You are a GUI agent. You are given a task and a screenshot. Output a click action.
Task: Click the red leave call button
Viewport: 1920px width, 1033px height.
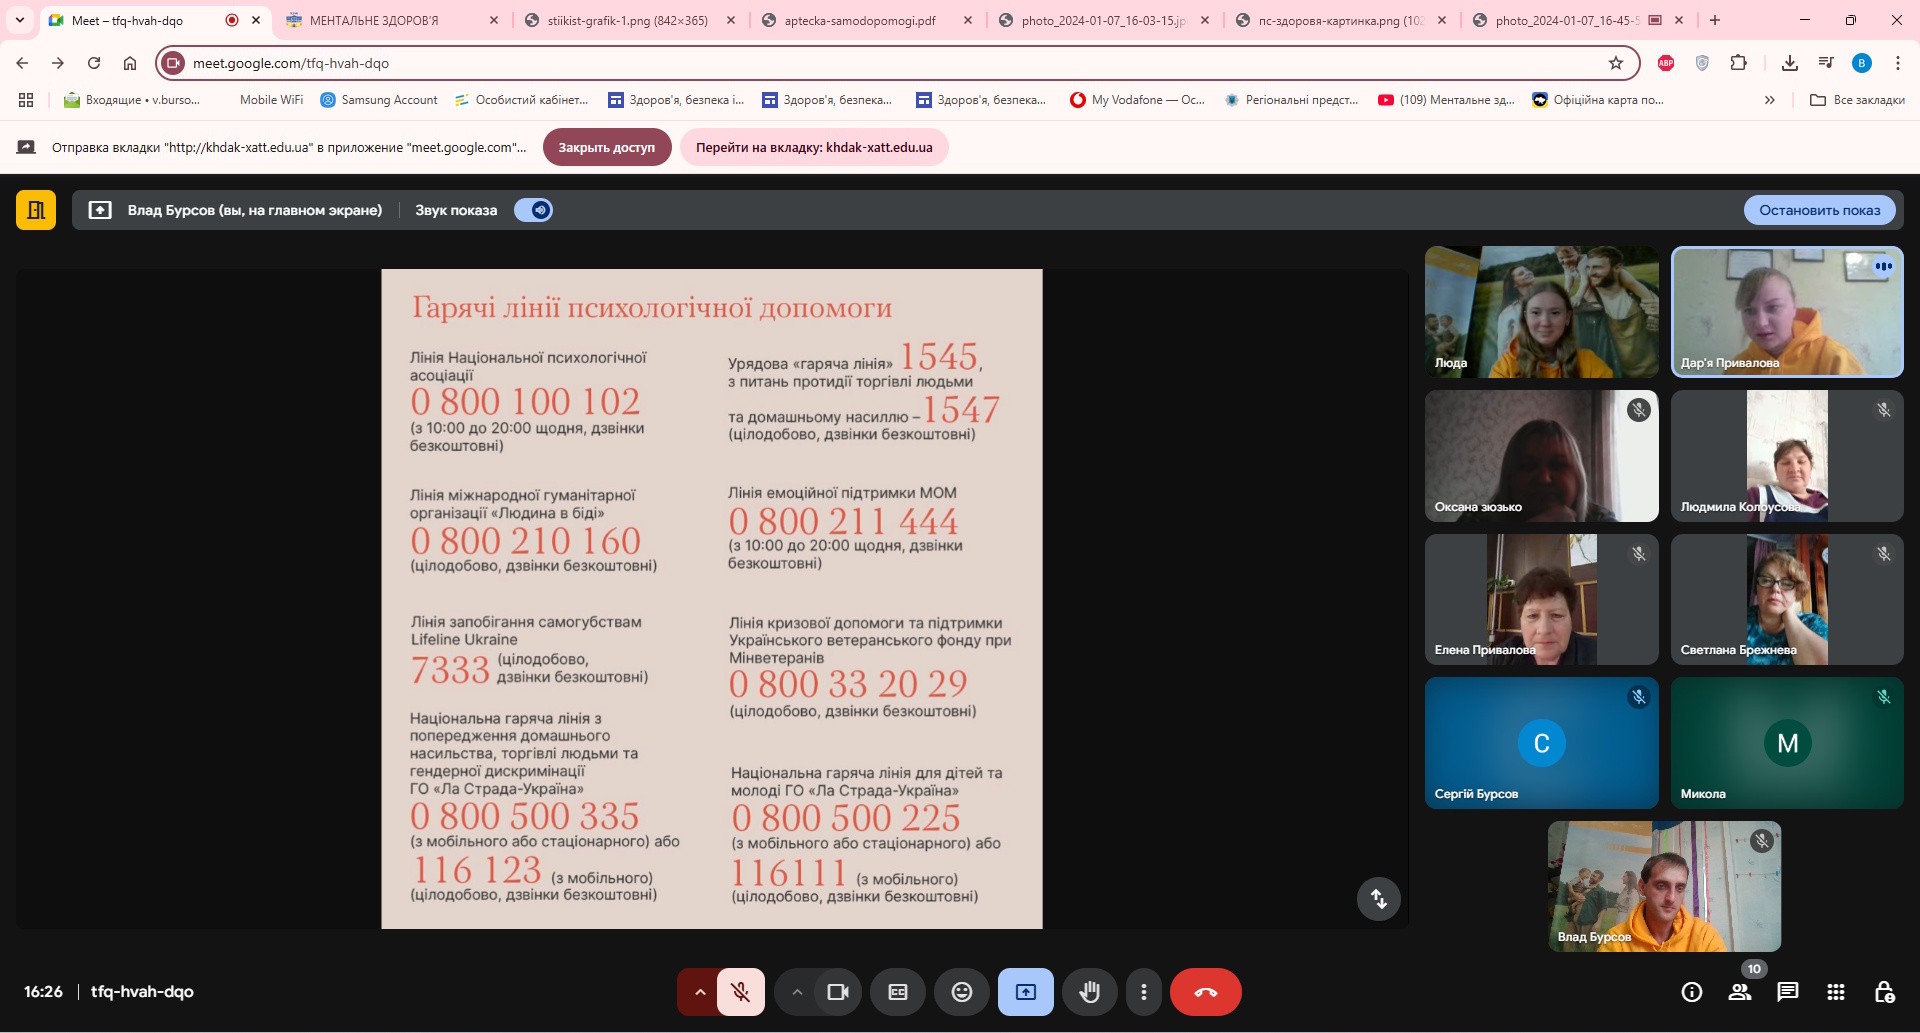[1205, 992]
